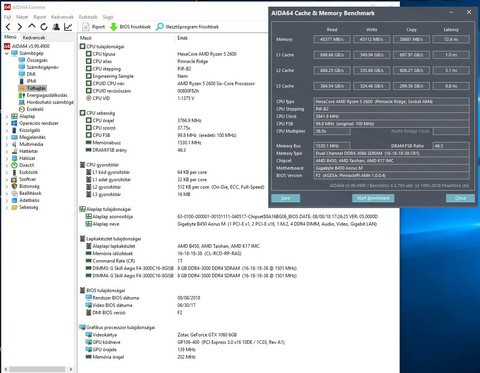Image resolution: width=480 pixels, height=373 pixels.
Task: Go back with the left arrow toolbar icon
Action: tap(8, 27)
